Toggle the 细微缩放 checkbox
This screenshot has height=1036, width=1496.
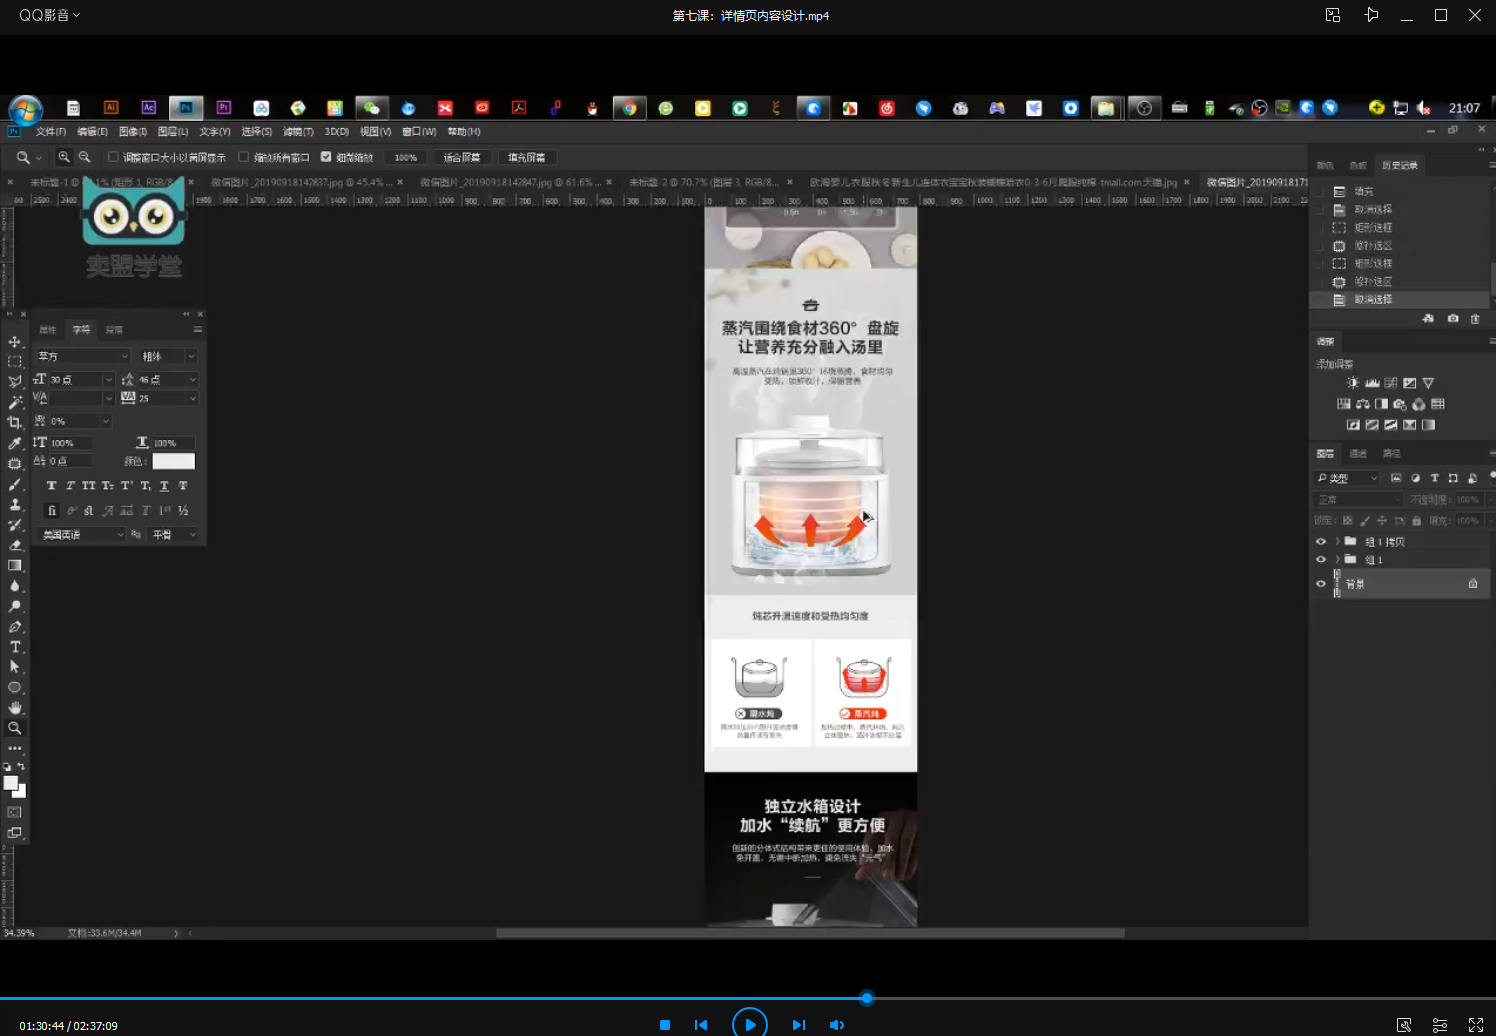pos(326,157)
